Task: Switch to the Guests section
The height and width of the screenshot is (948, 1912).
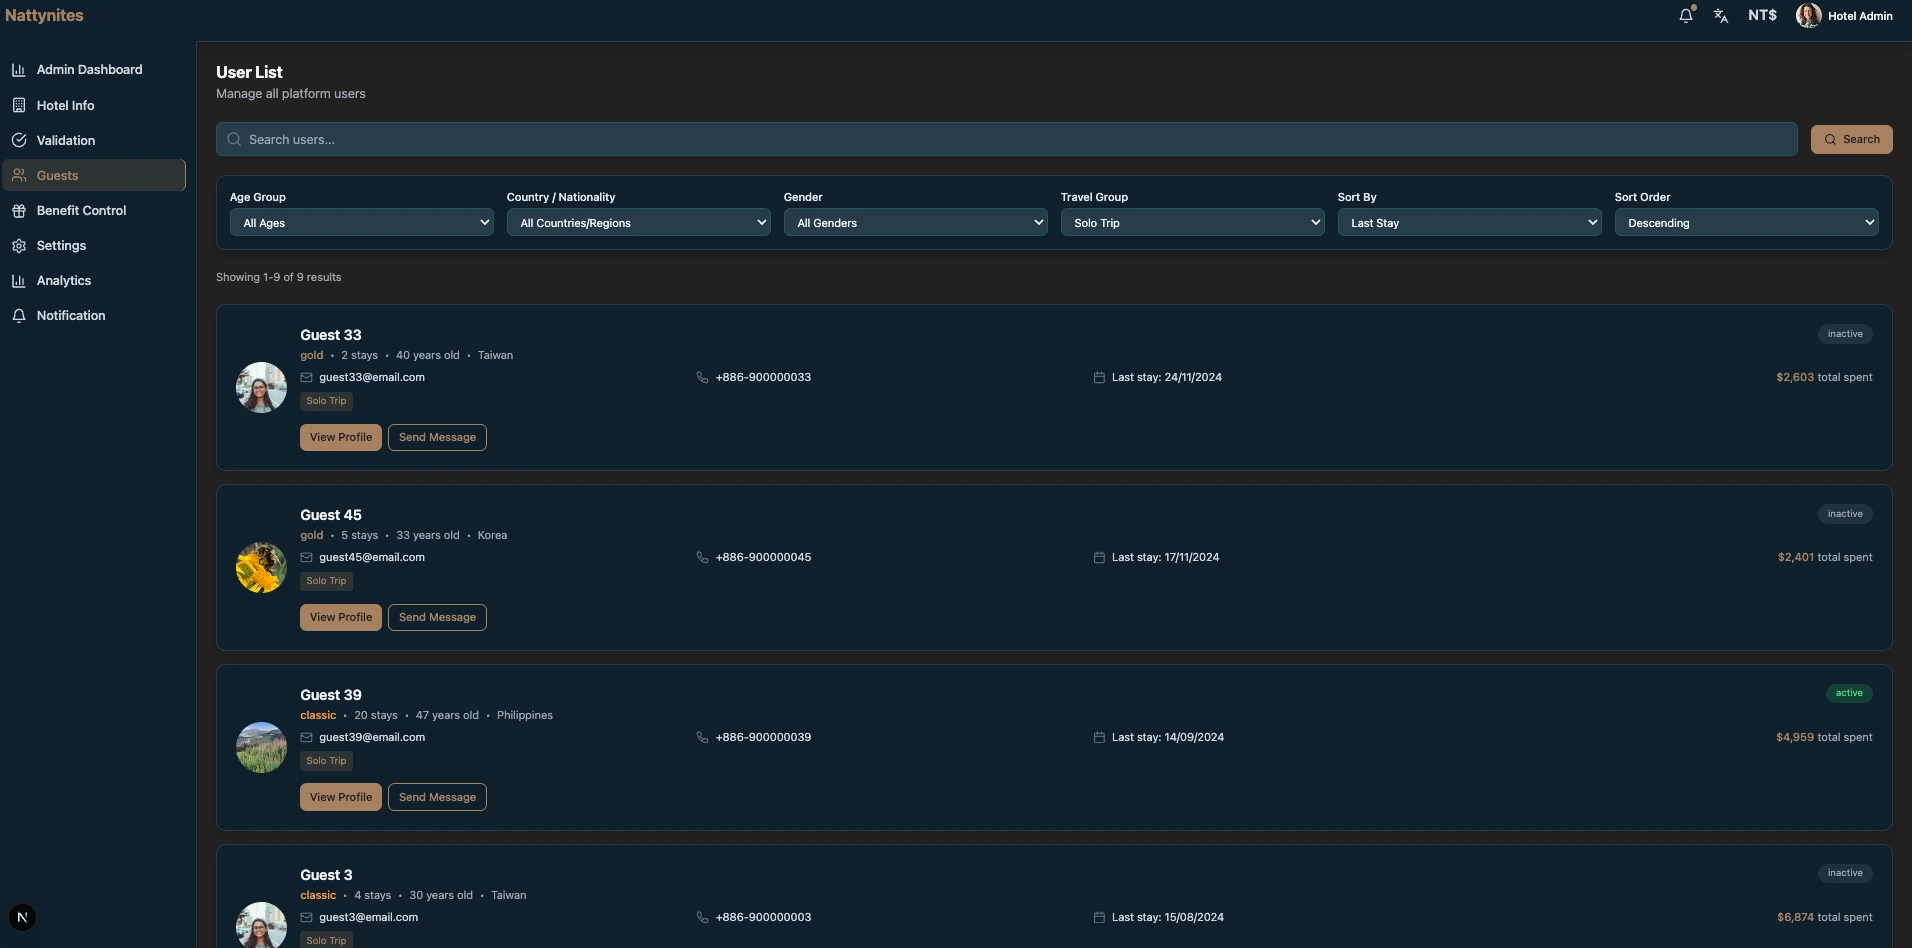Action: pos(56,175)
